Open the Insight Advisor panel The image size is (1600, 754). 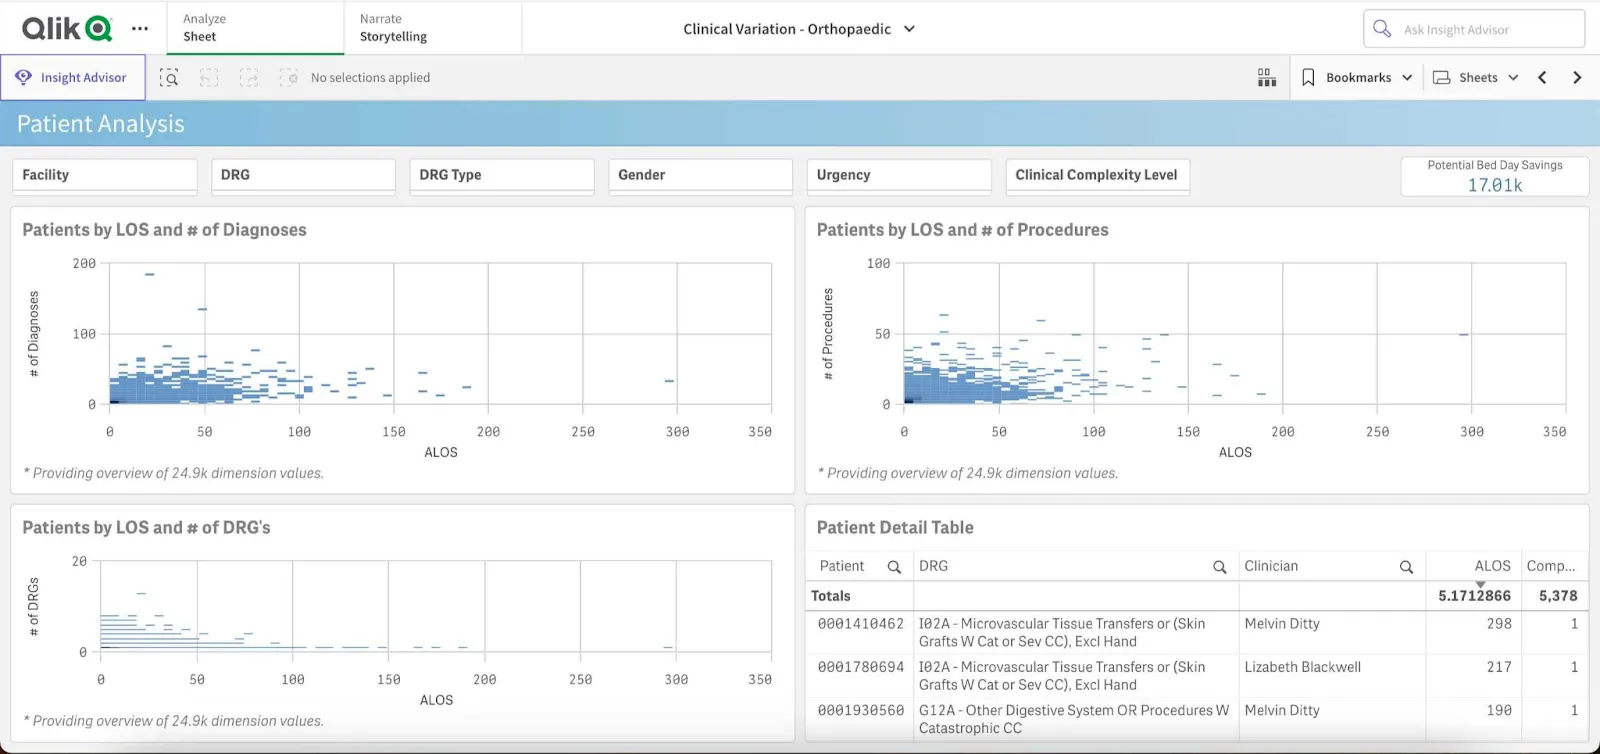point(73,77)
